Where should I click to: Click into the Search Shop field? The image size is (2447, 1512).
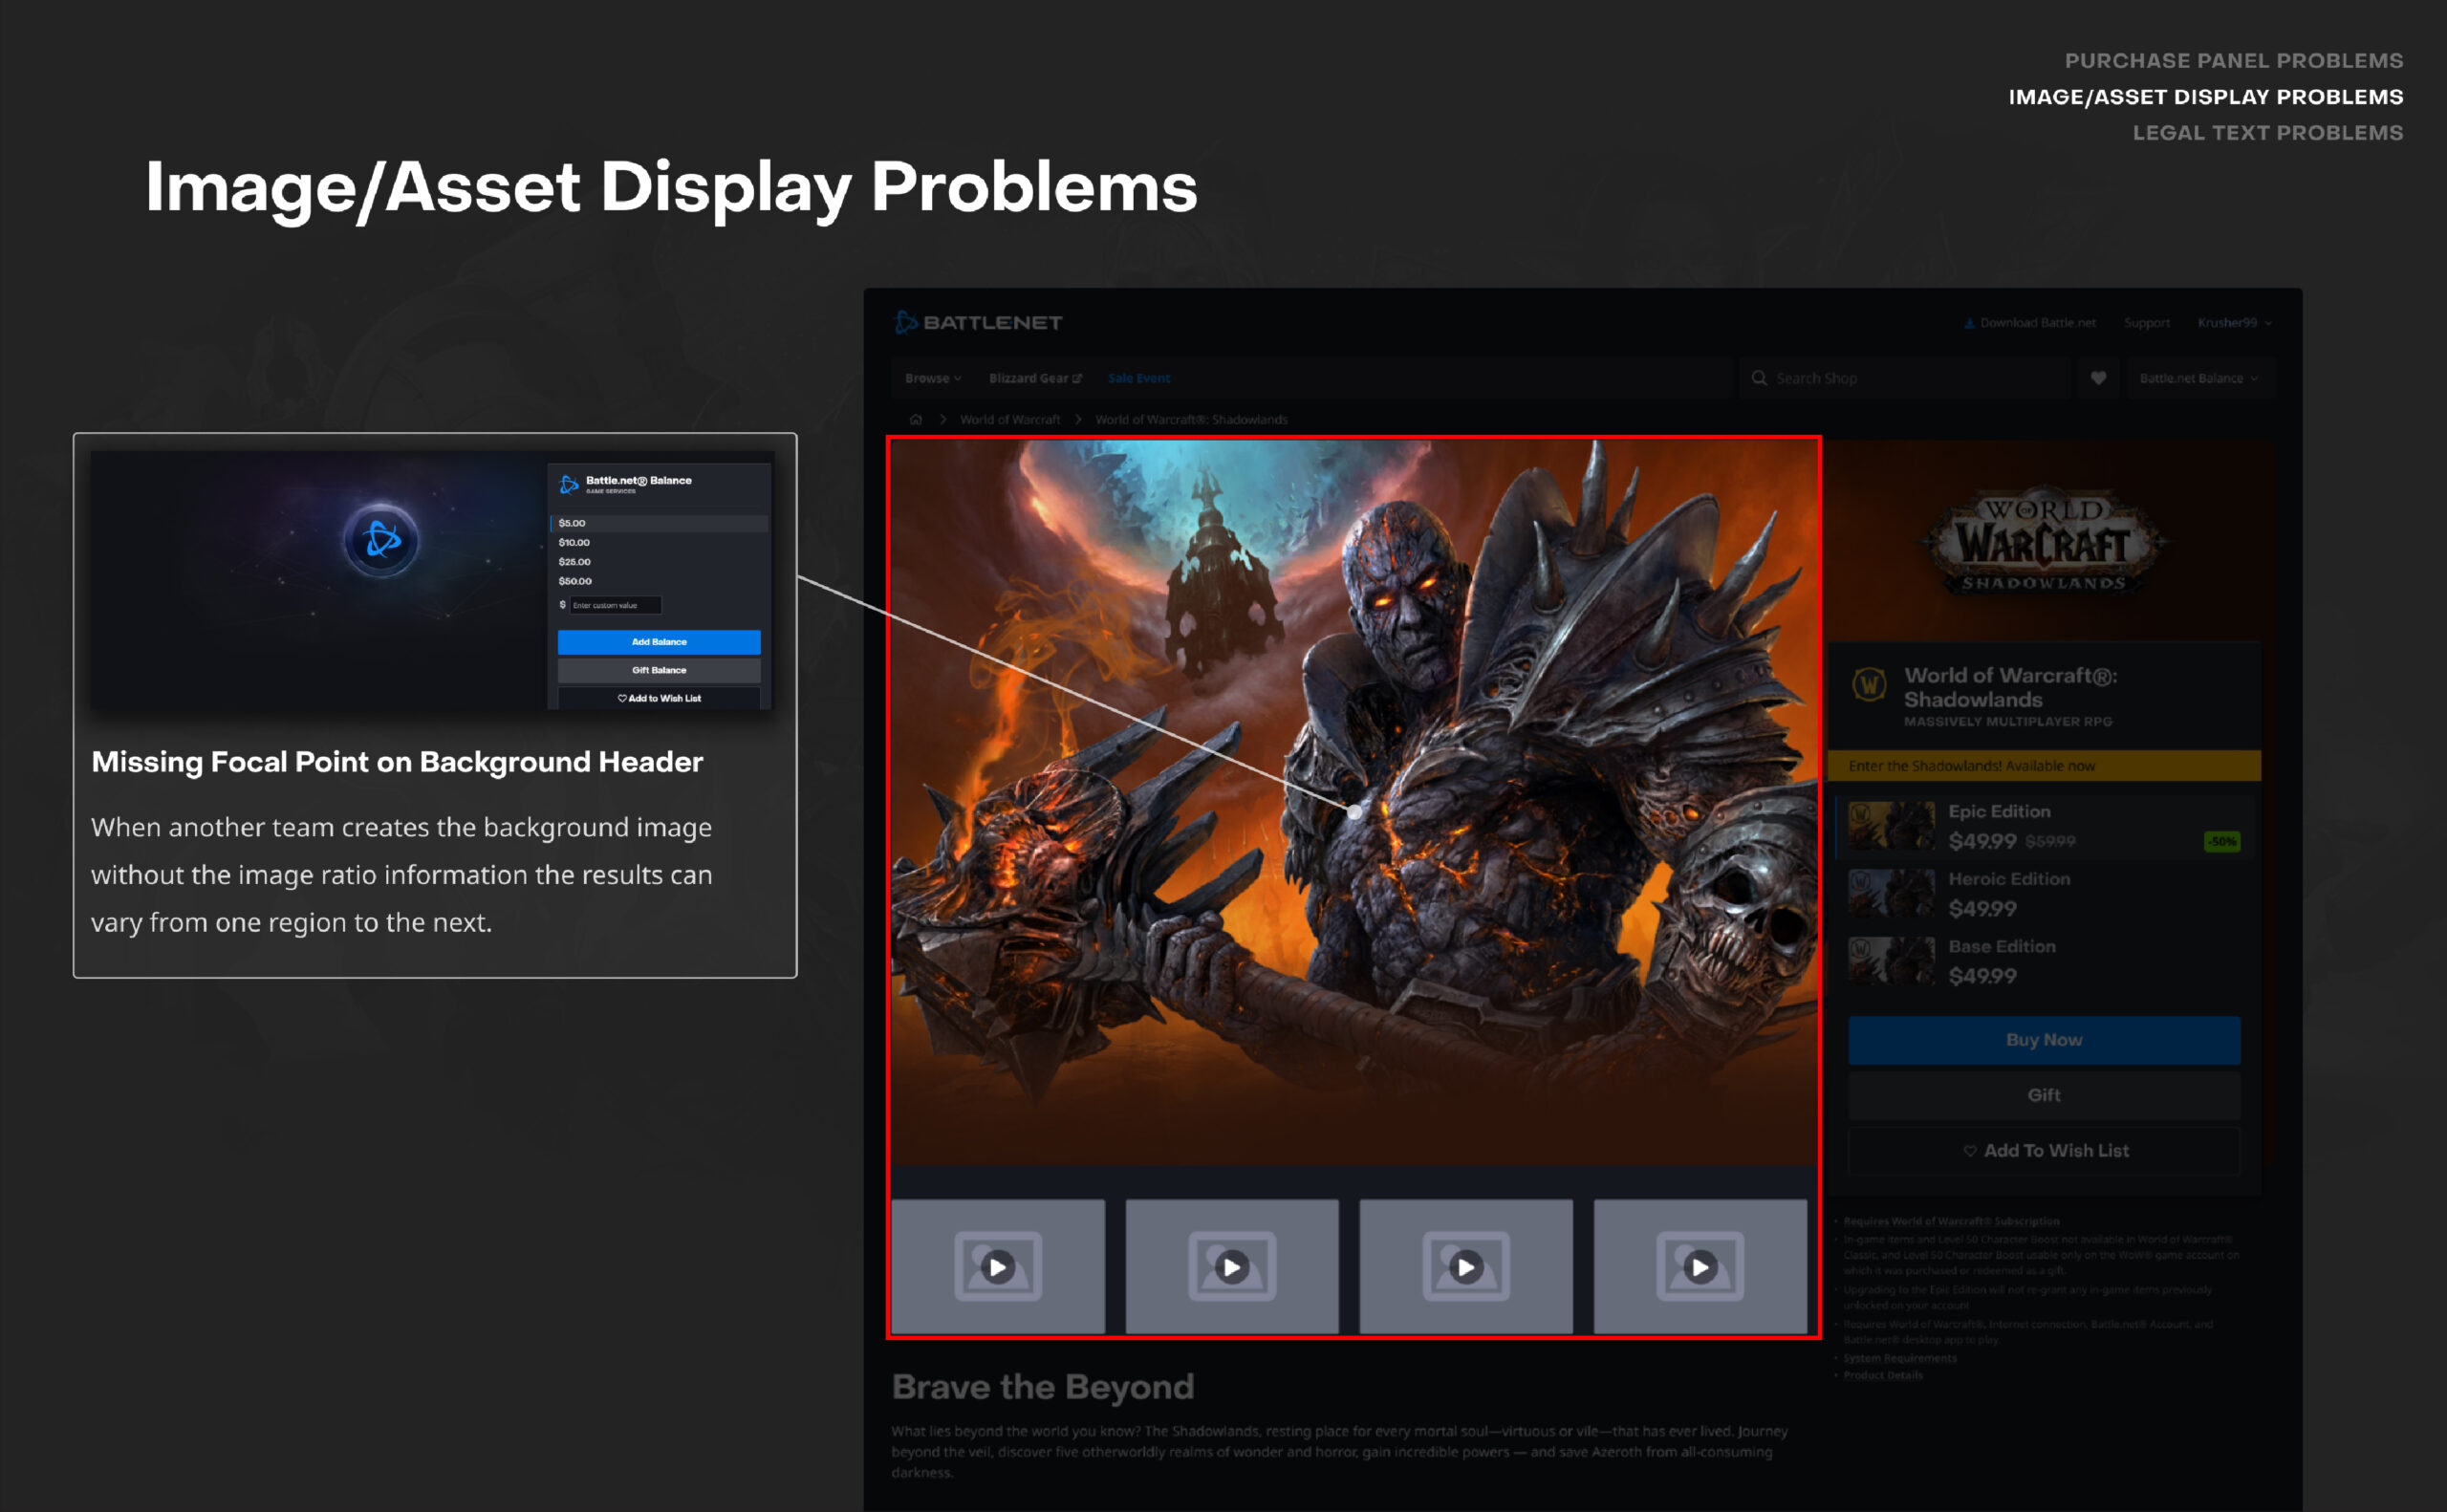tap(1903, 378)
